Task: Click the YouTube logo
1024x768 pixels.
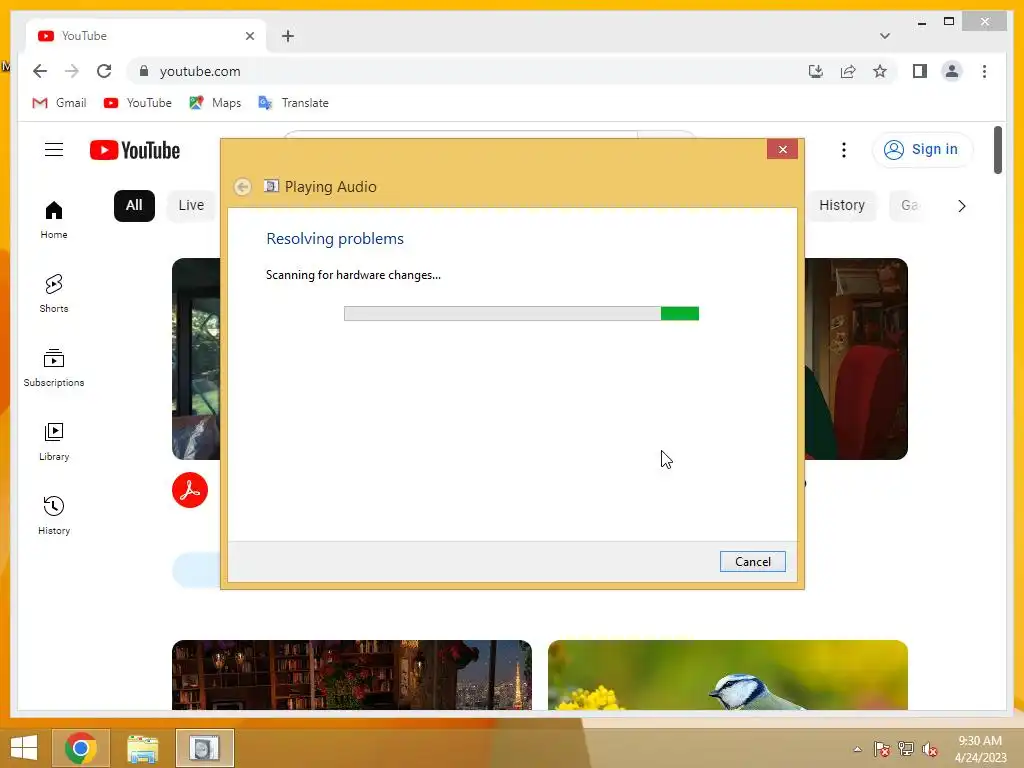Action: (135, 150)
